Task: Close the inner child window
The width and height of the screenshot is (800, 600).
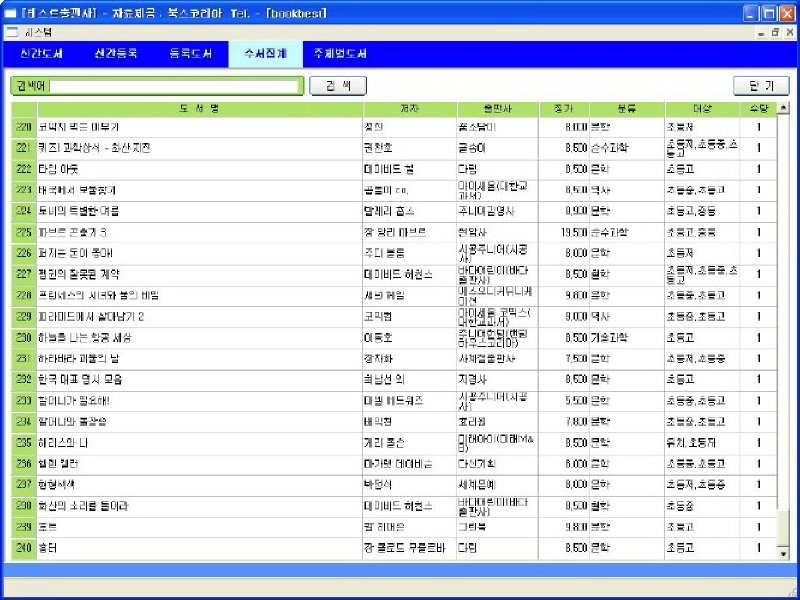Action: pos(789,33)
